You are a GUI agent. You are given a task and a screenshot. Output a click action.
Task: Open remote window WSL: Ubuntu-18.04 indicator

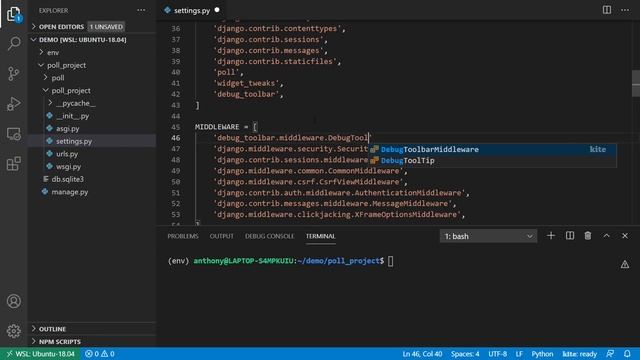point(40,354)
